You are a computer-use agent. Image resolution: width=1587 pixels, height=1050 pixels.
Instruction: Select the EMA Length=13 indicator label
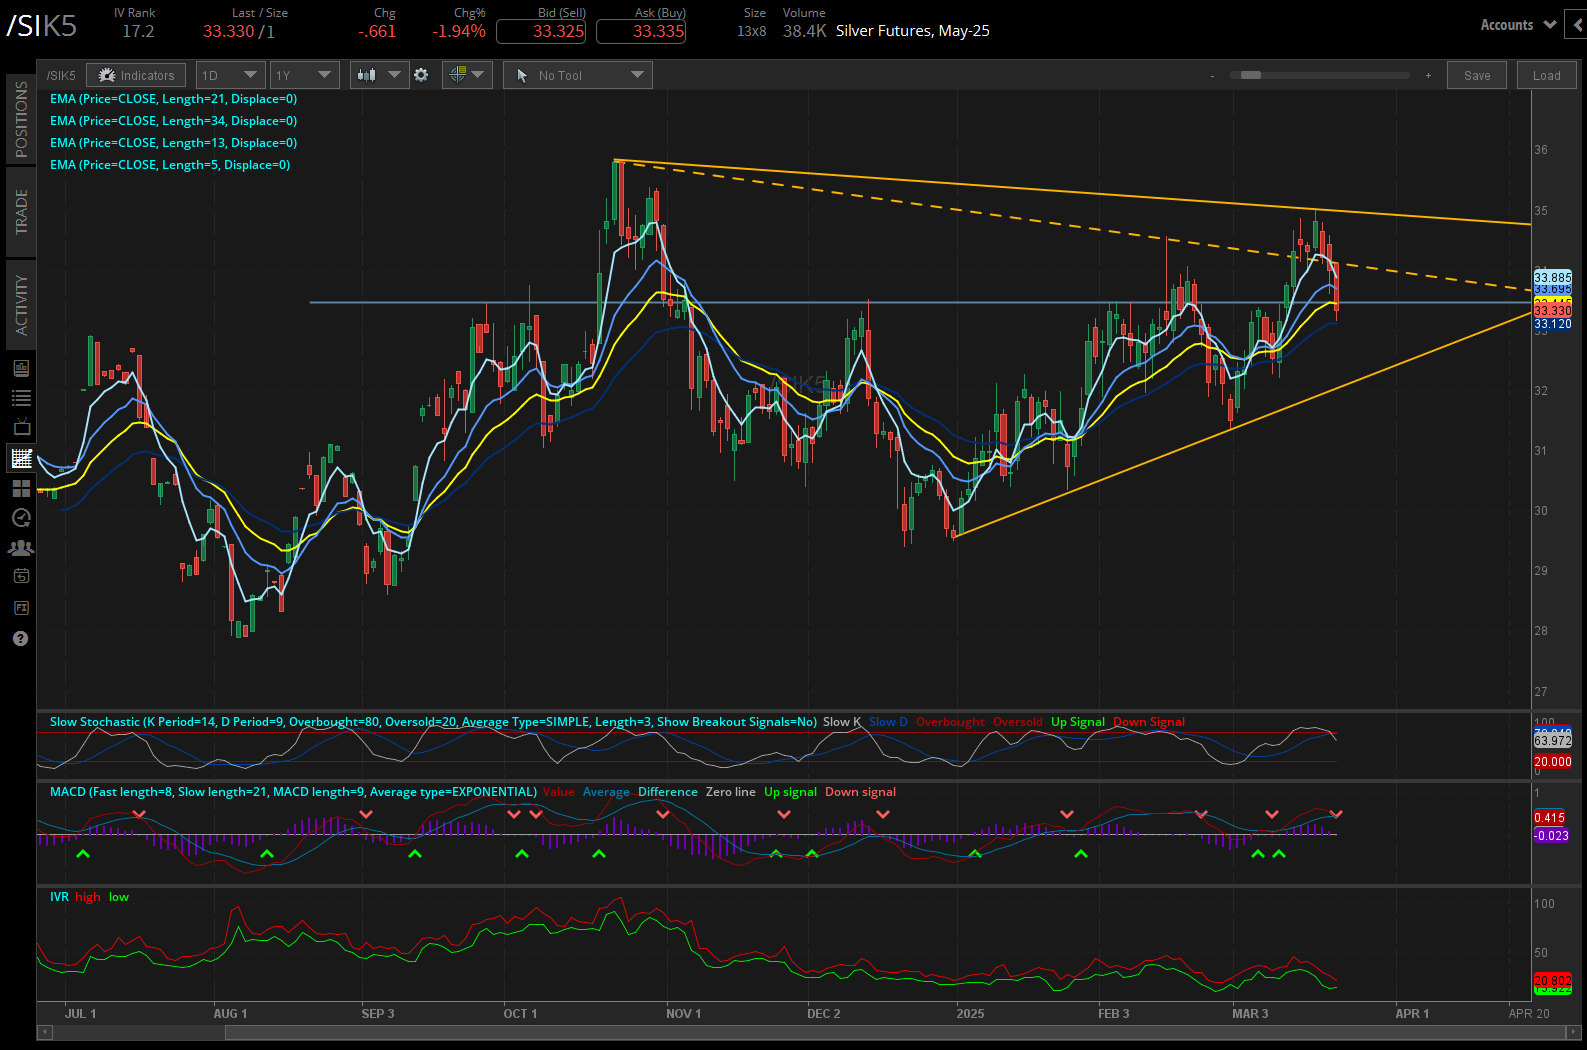point(173,143)
